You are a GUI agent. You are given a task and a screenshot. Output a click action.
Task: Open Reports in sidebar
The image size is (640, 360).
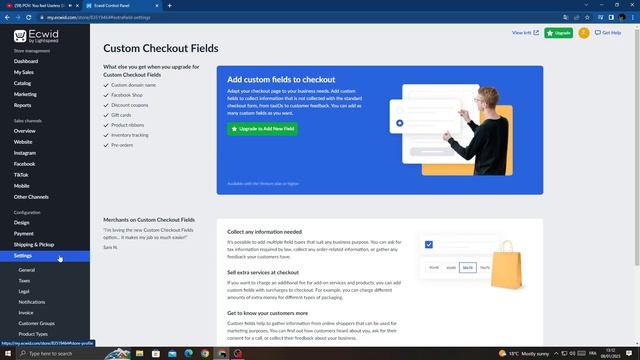click(22, 105)
